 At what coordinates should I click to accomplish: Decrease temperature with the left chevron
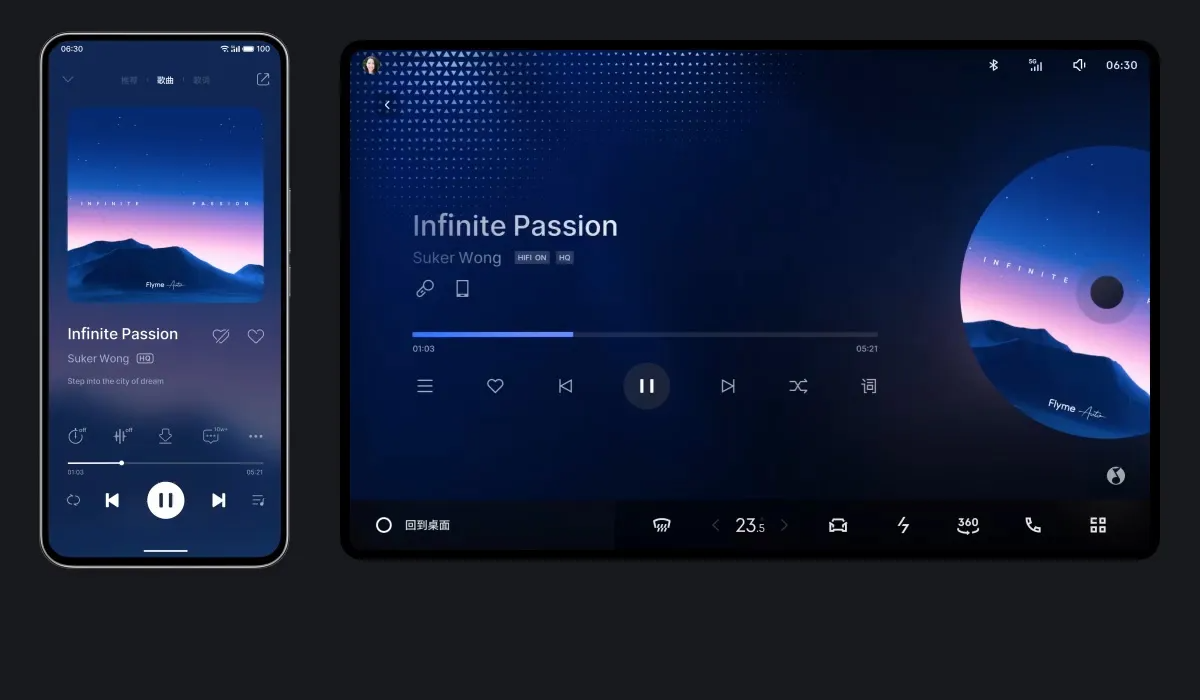tap(715, 525)
